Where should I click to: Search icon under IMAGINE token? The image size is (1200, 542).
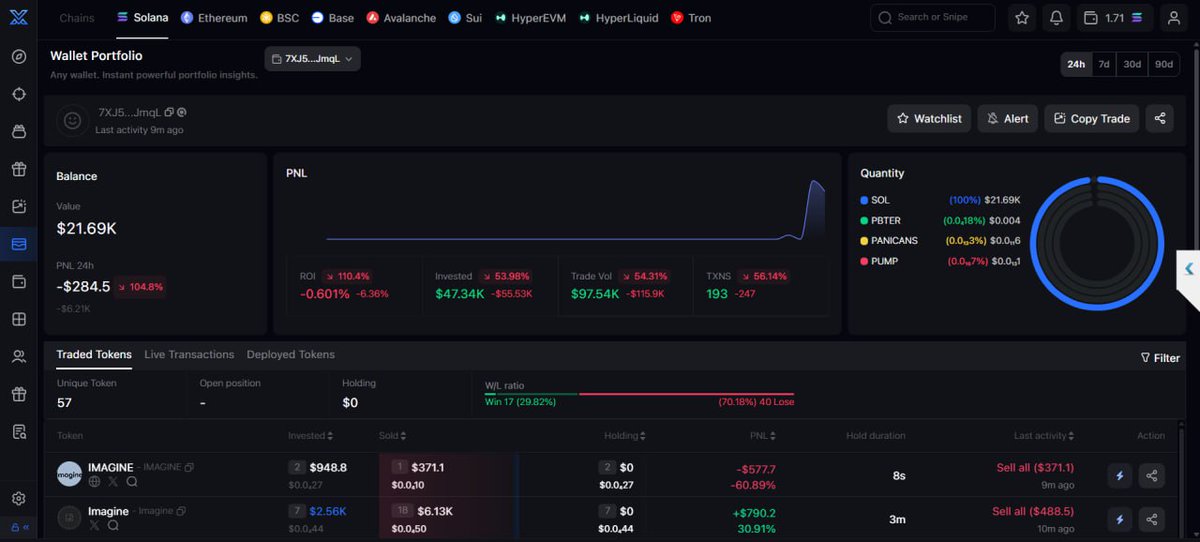[132, 482]
